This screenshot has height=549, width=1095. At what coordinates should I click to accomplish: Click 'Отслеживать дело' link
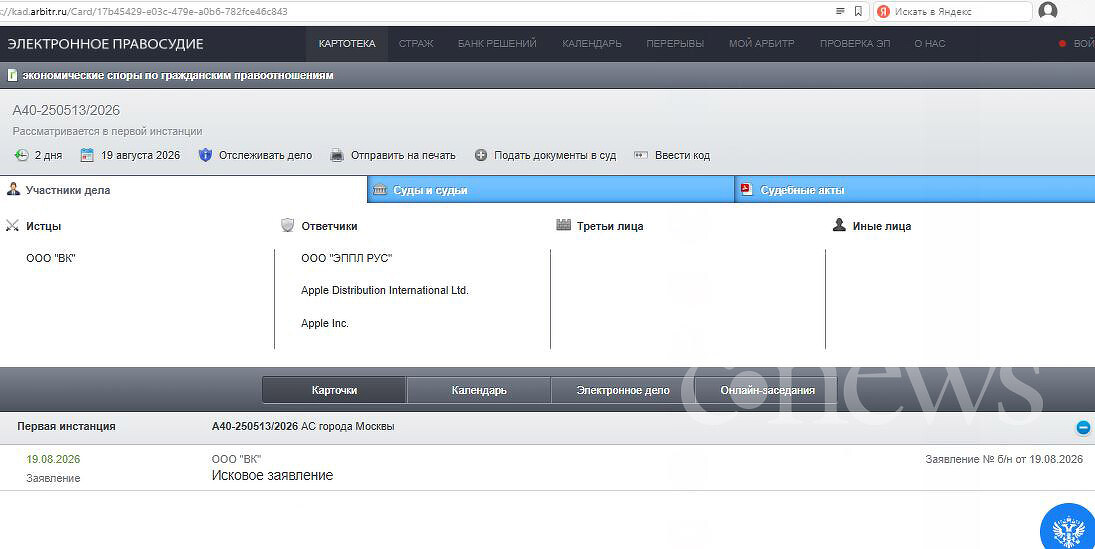265,155
